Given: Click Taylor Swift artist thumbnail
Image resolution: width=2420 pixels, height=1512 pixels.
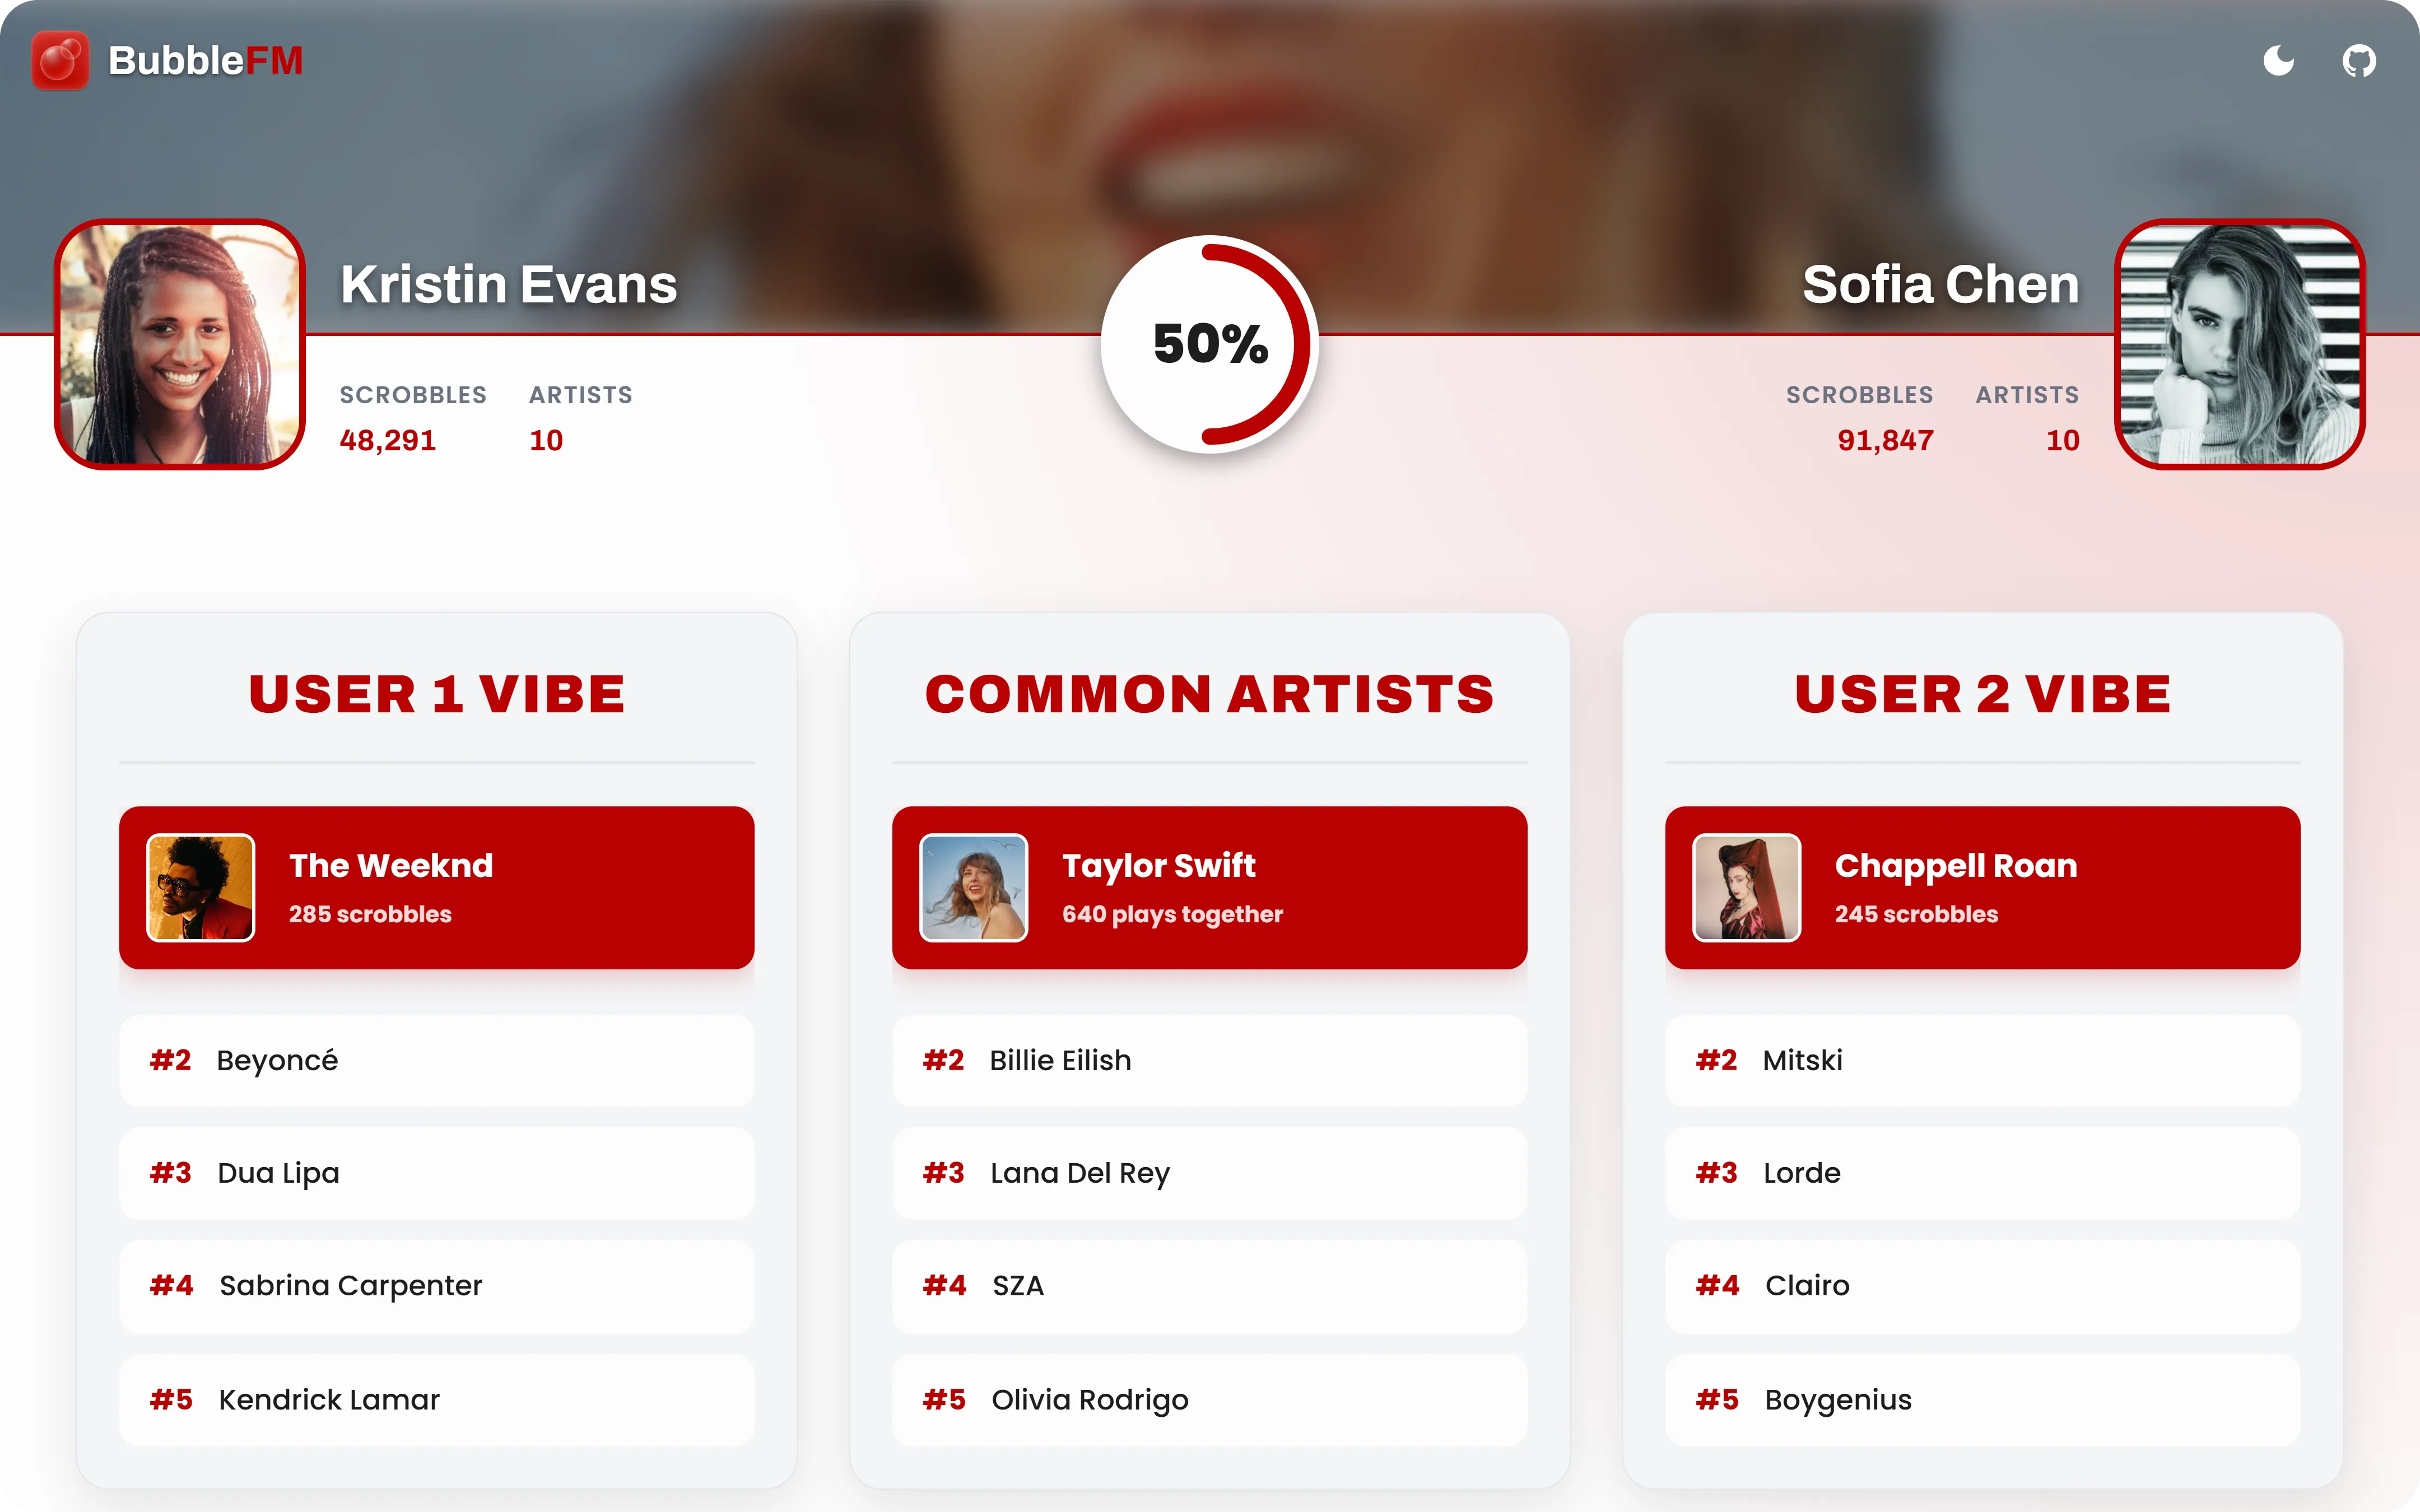Looking at the screenshot, I should click(x=974, y=888).
